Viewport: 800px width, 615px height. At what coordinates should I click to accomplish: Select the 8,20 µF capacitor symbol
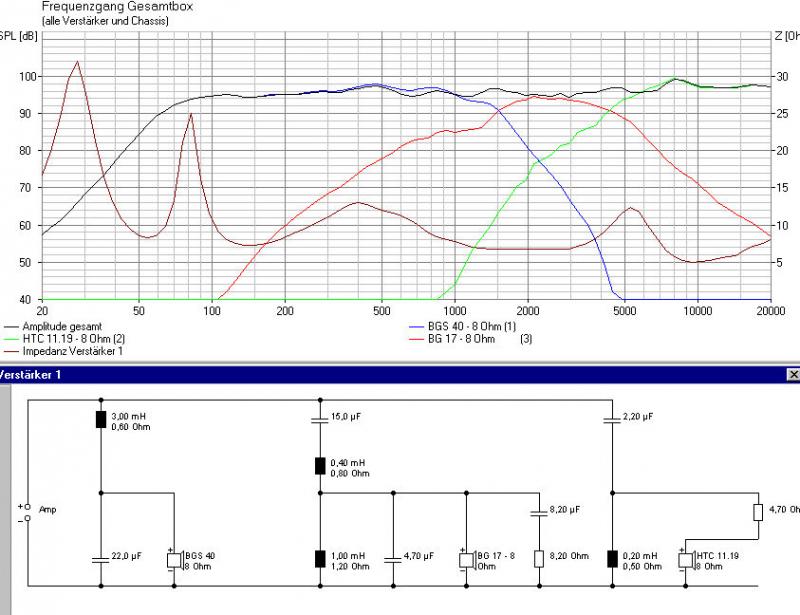coord(539,513)
